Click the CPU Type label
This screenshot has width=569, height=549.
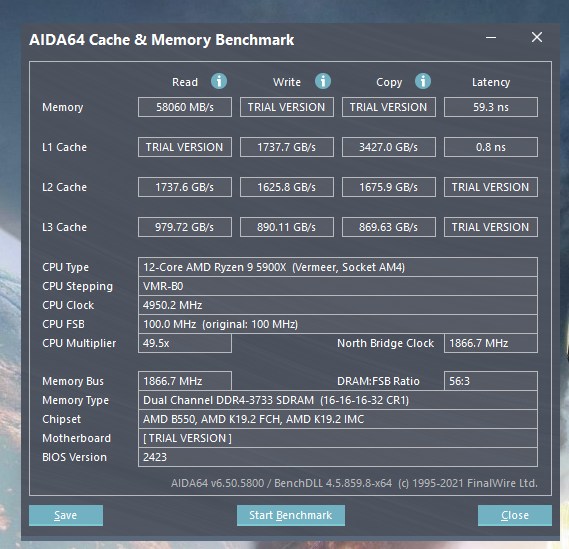pyautogui.click(x=65, y=267)
